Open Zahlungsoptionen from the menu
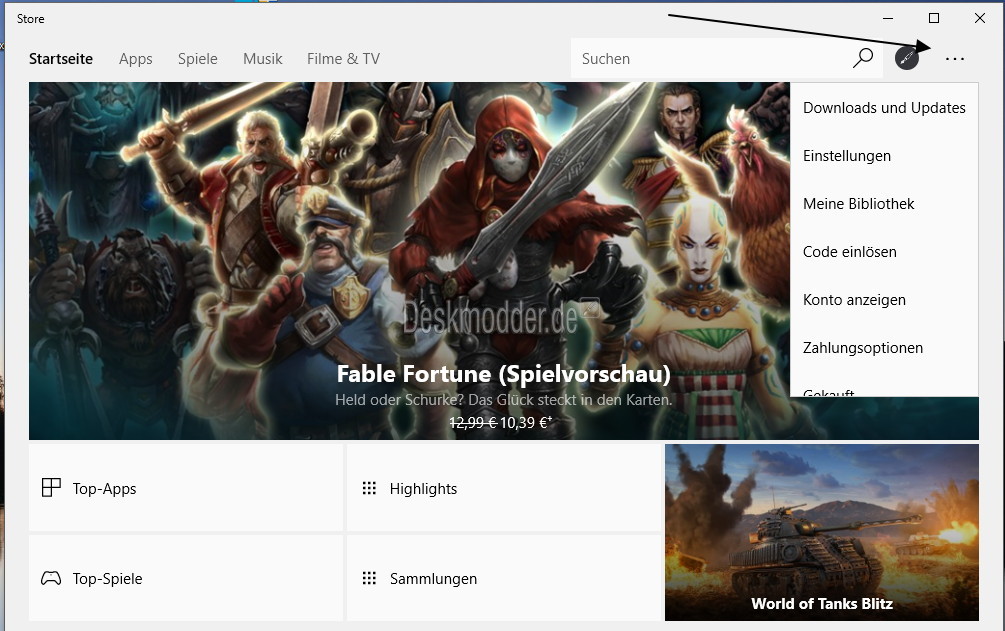1005x631 pixels. [885, 348]
